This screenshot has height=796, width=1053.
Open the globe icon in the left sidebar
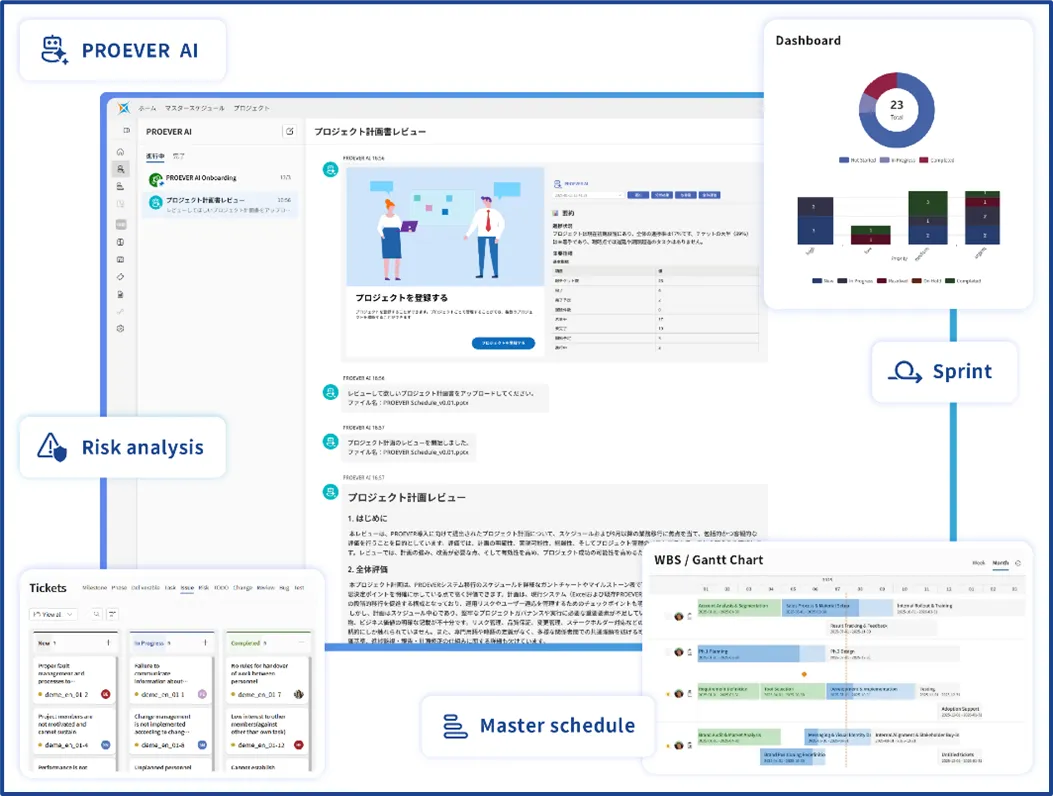click(120, 242)
